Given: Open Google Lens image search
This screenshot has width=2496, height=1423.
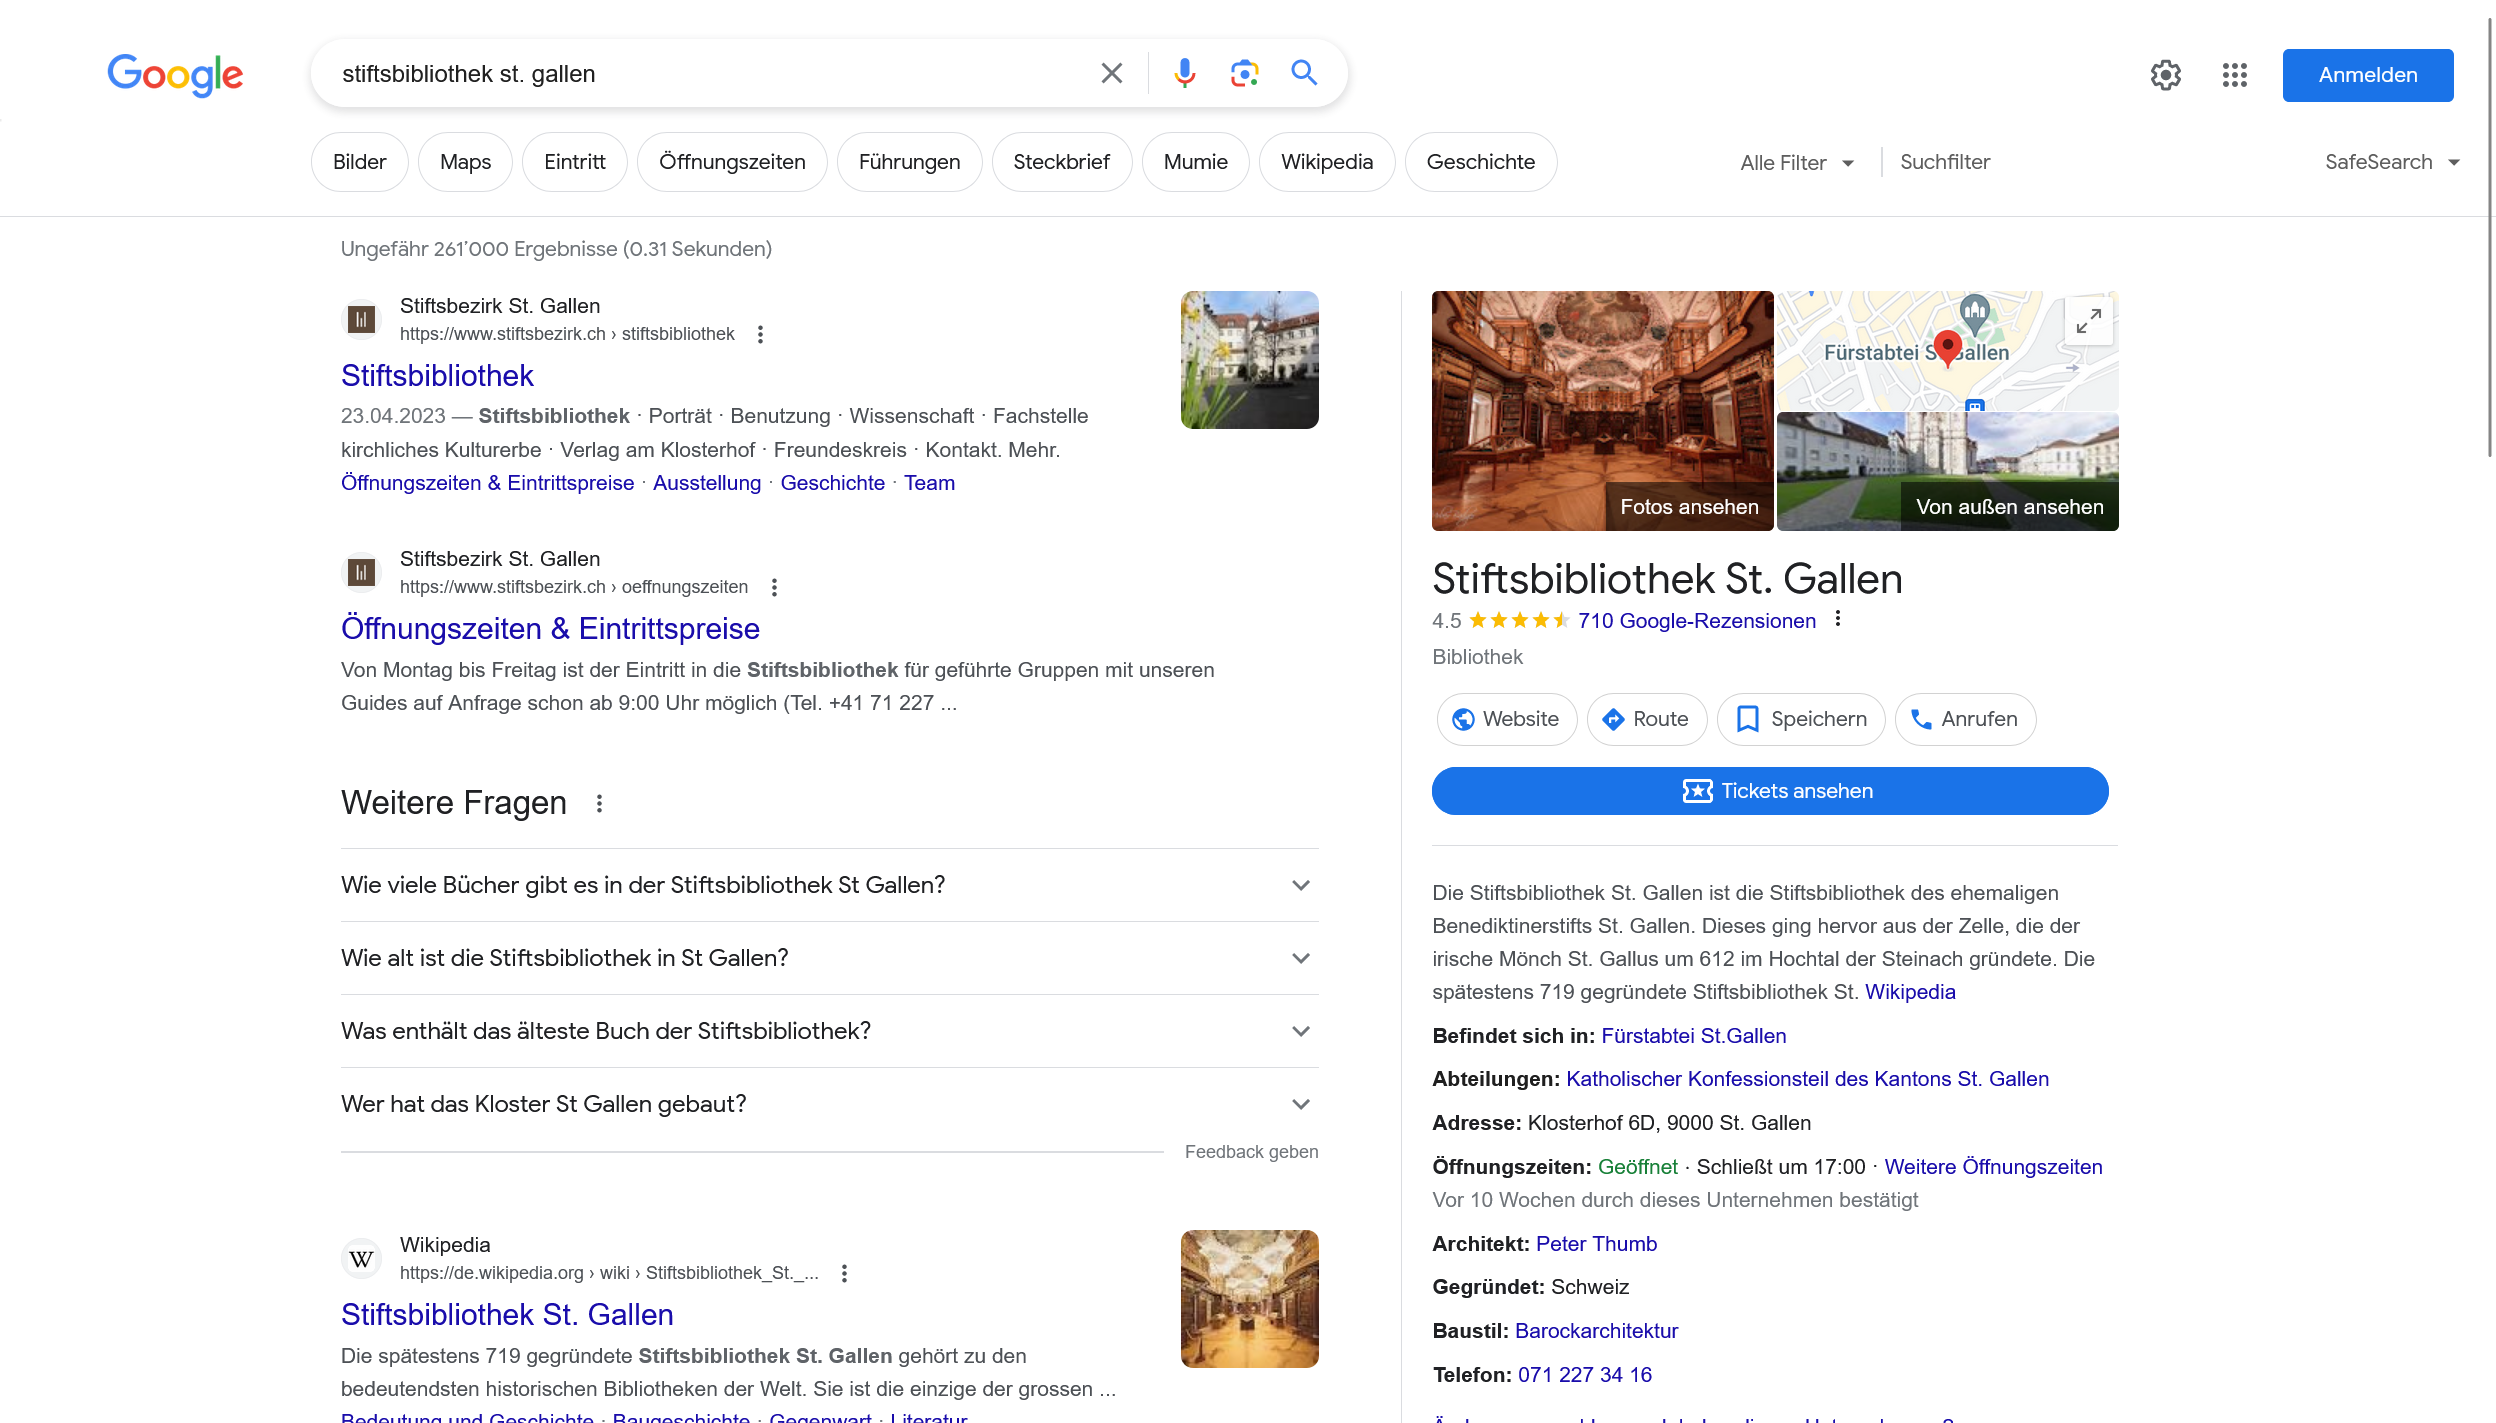Looking at the screenshot, I should 1244,73.
